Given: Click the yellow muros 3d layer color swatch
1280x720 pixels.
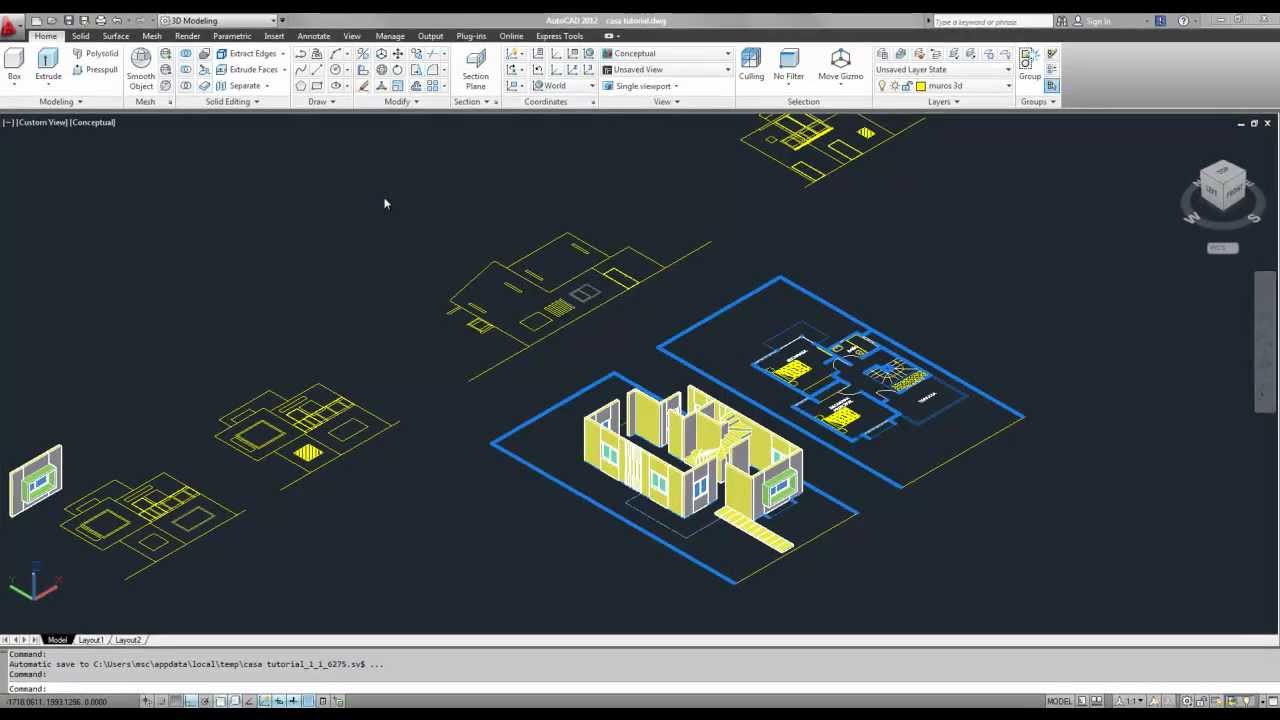Looking at the screenshot, I should (921, 86).
